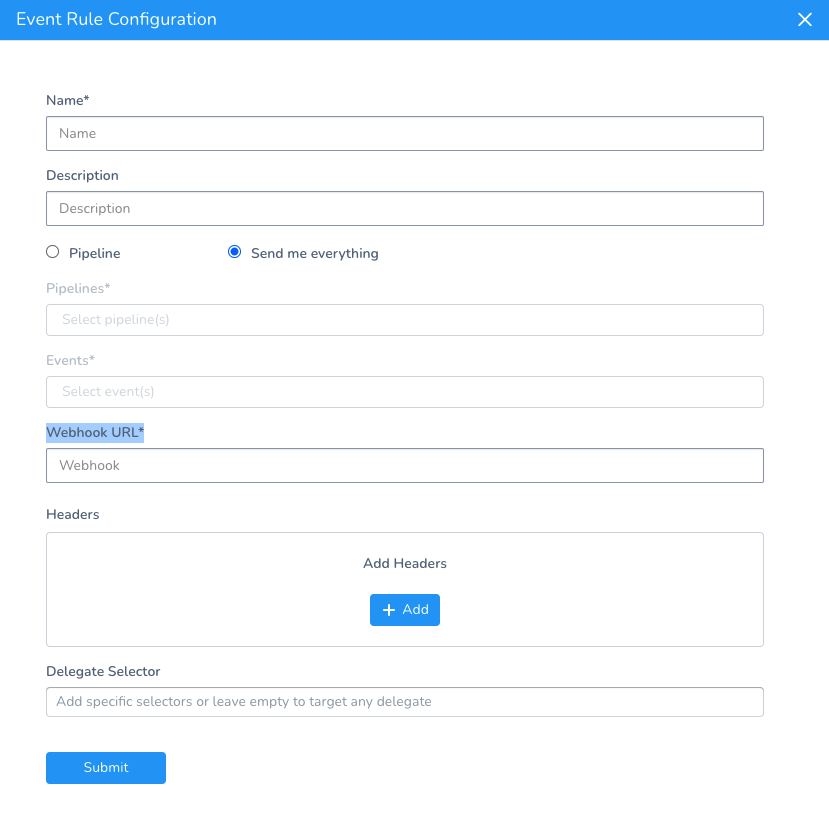The image size is (829, 829).
Task: Add a new header with the Add button
Action: (x=404, y=610)
